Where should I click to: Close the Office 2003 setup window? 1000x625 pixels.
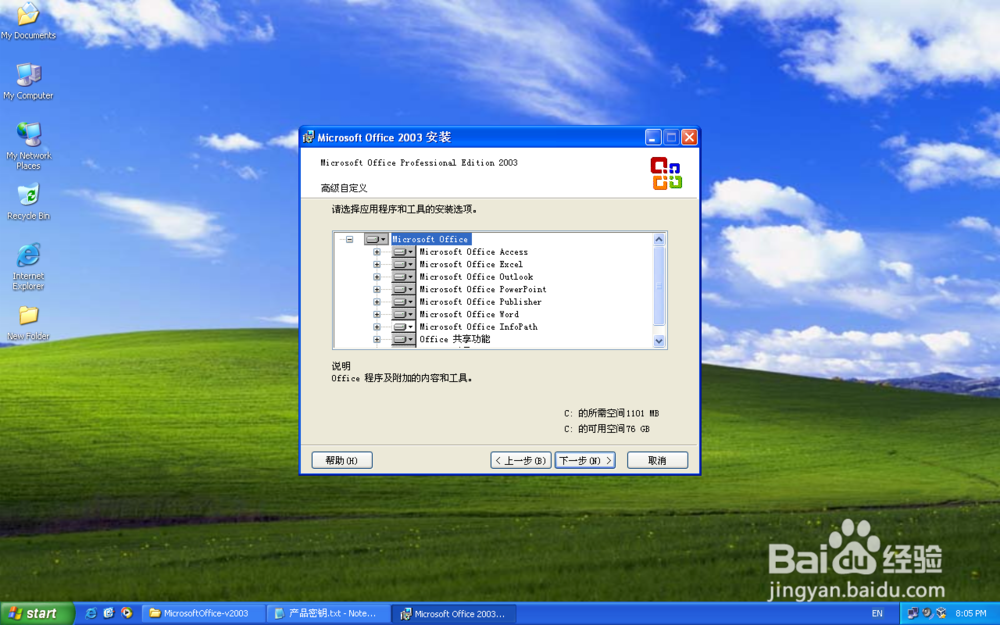pos(689,137)
